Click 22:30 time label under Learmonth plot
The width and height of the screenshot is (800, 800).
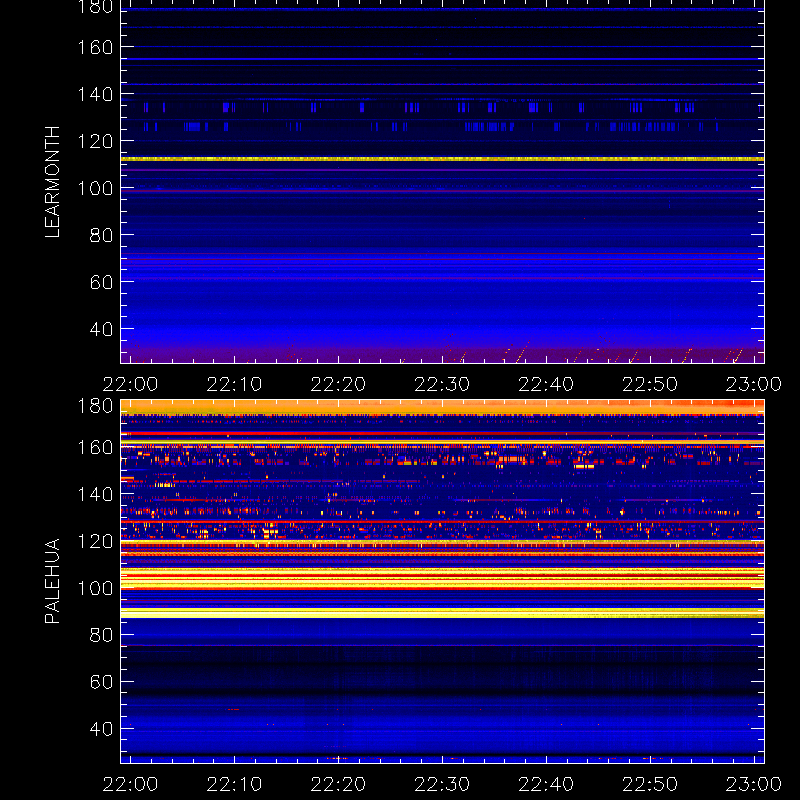[442, 384]
